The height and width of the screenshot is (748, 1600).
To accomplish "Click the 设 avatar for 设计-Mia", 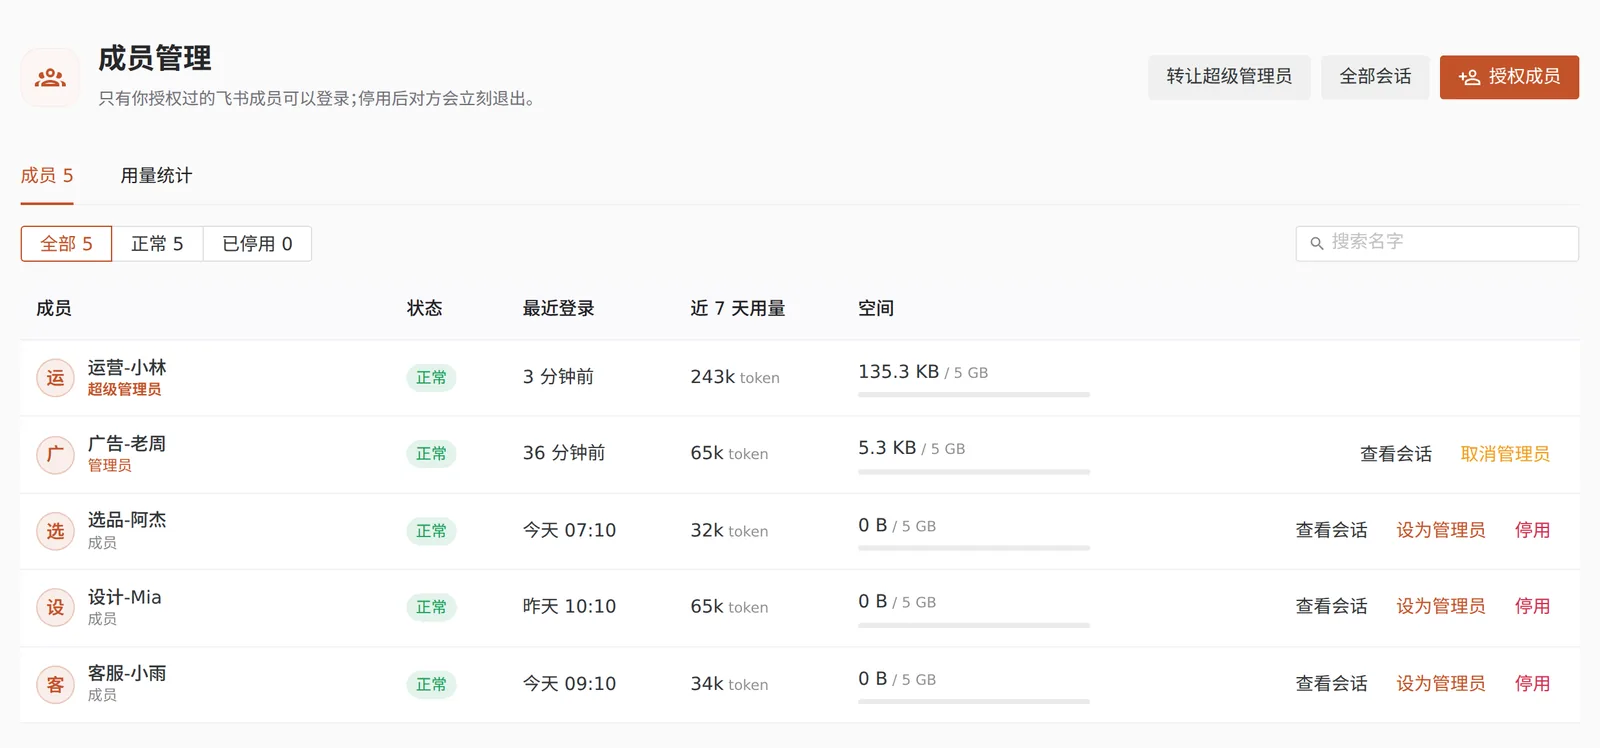I will (x=55, y=607).
